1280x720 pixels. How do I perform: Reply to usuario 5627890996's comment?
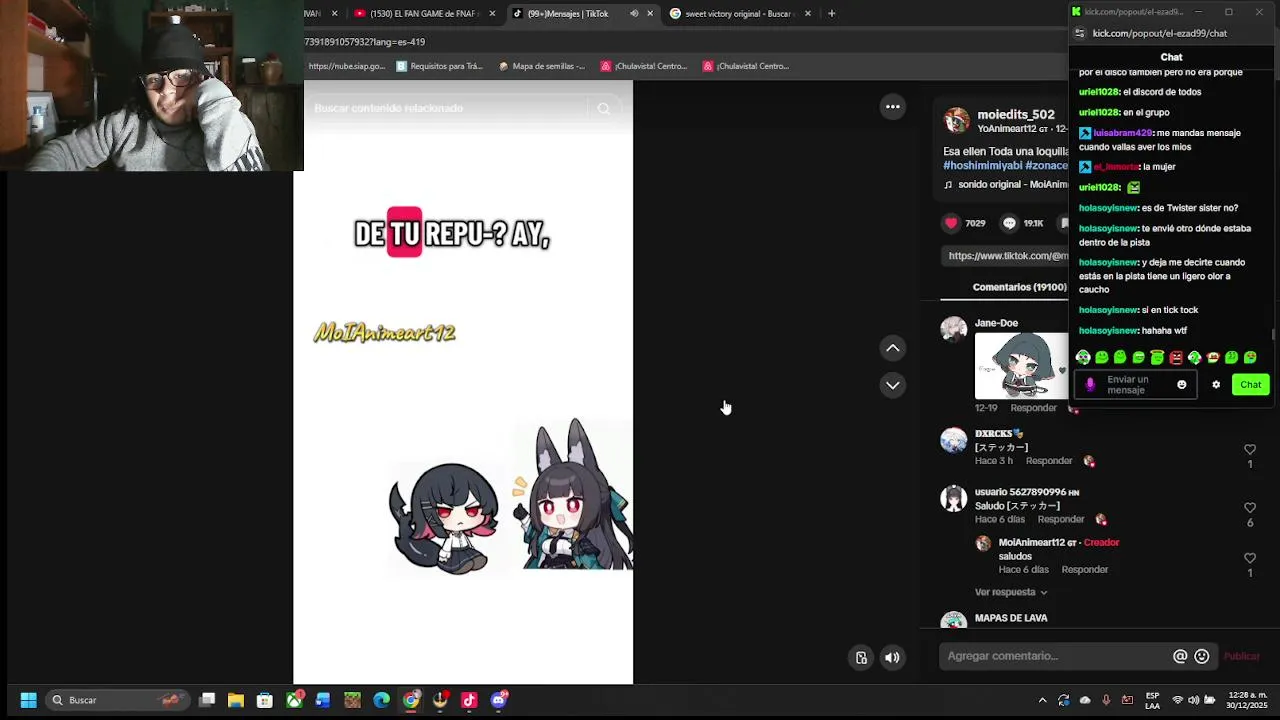1061,520
